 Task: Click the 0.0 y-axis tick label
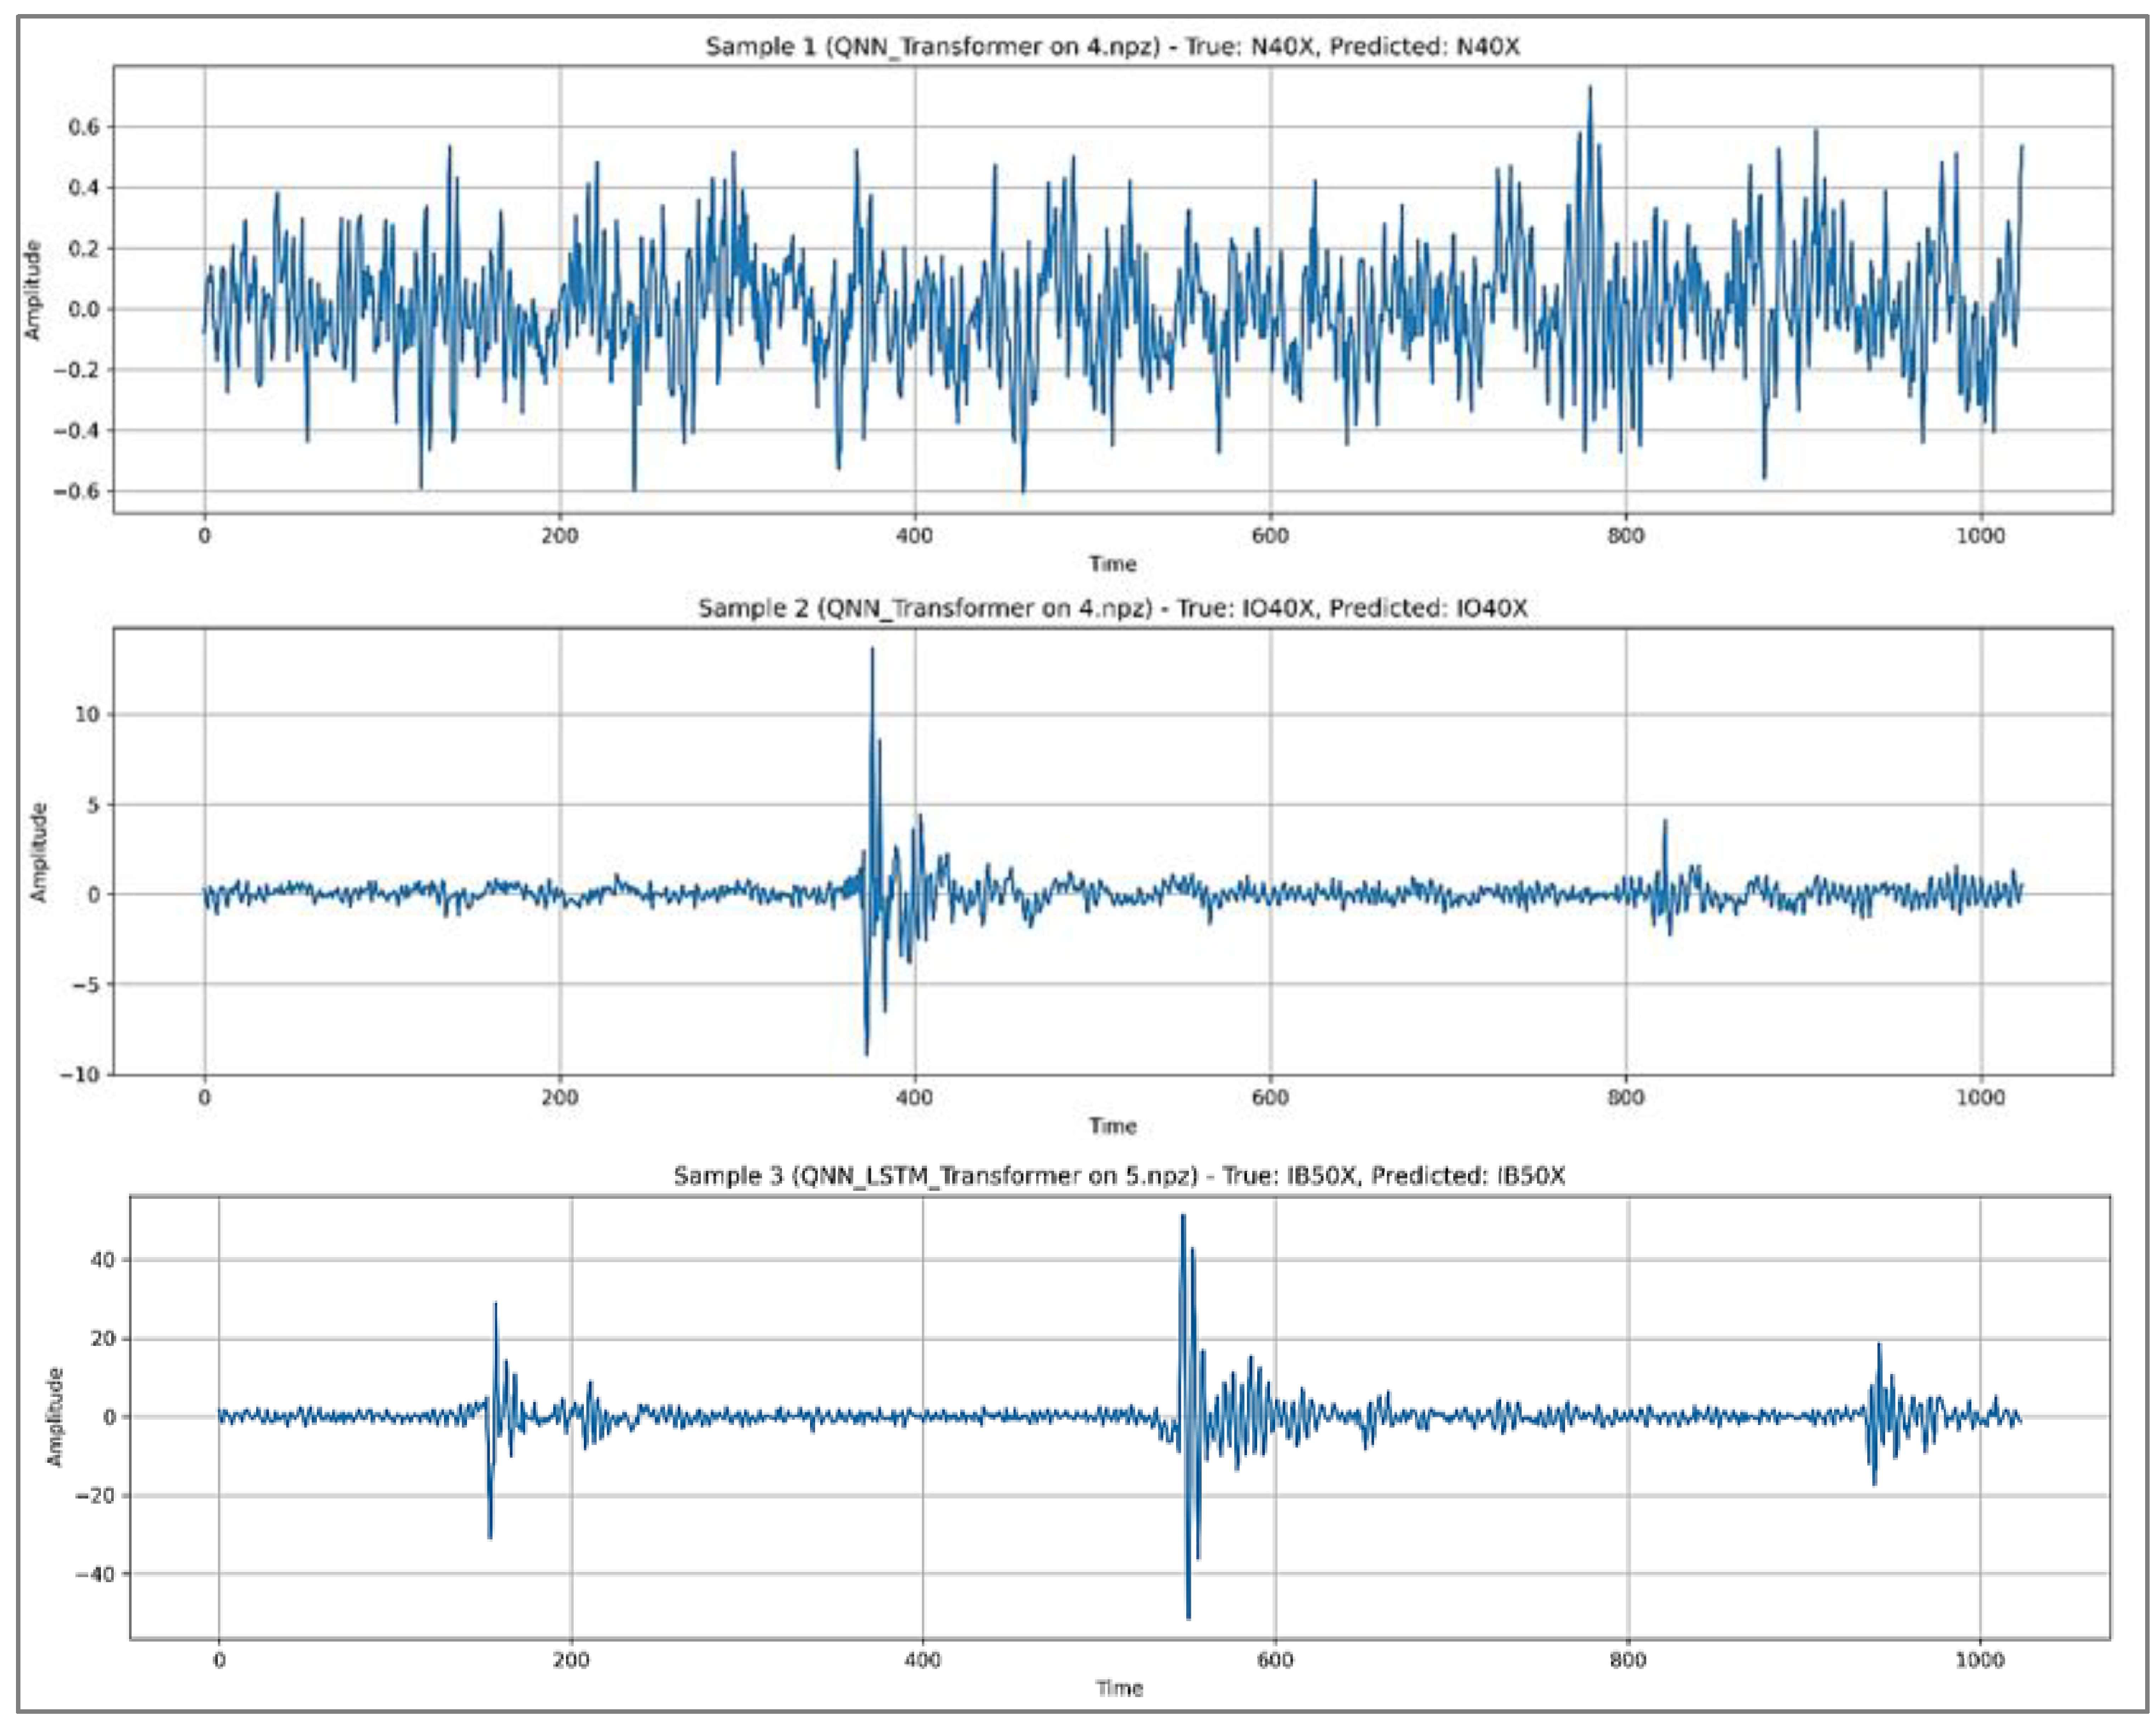pos(84,310)
